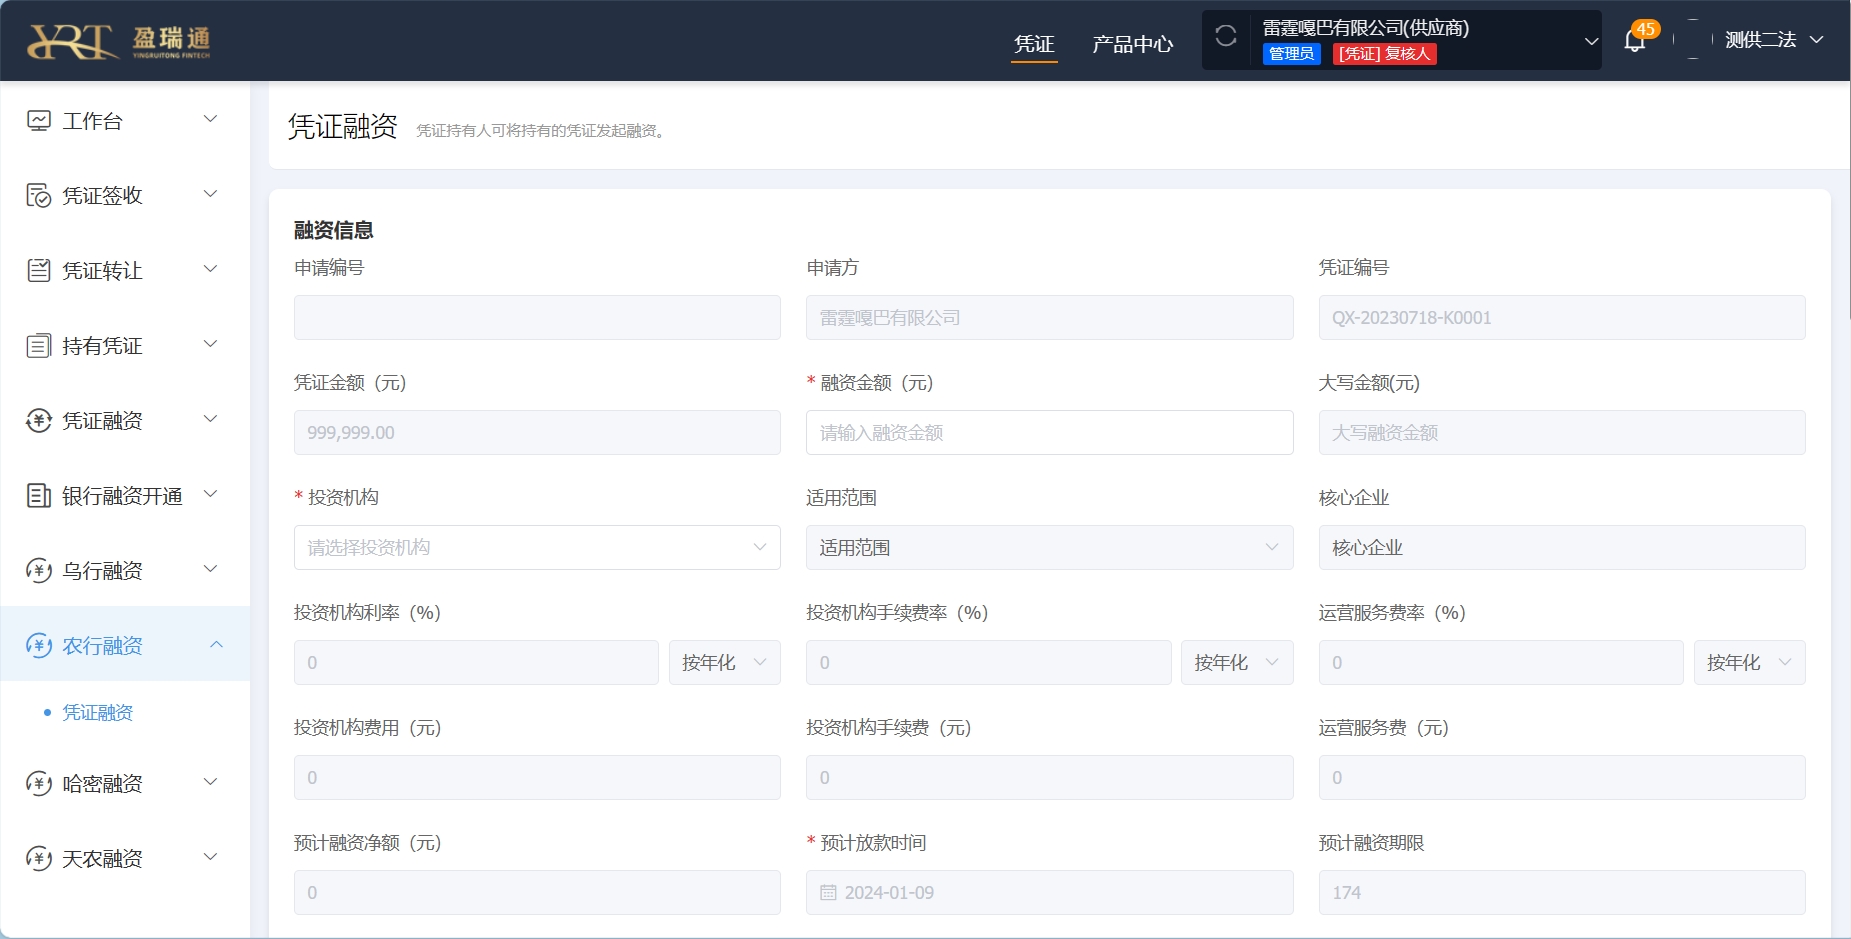Screen dimensions: 1851x939
Task: Click the 申请编号 field
Action: point(537,317)
